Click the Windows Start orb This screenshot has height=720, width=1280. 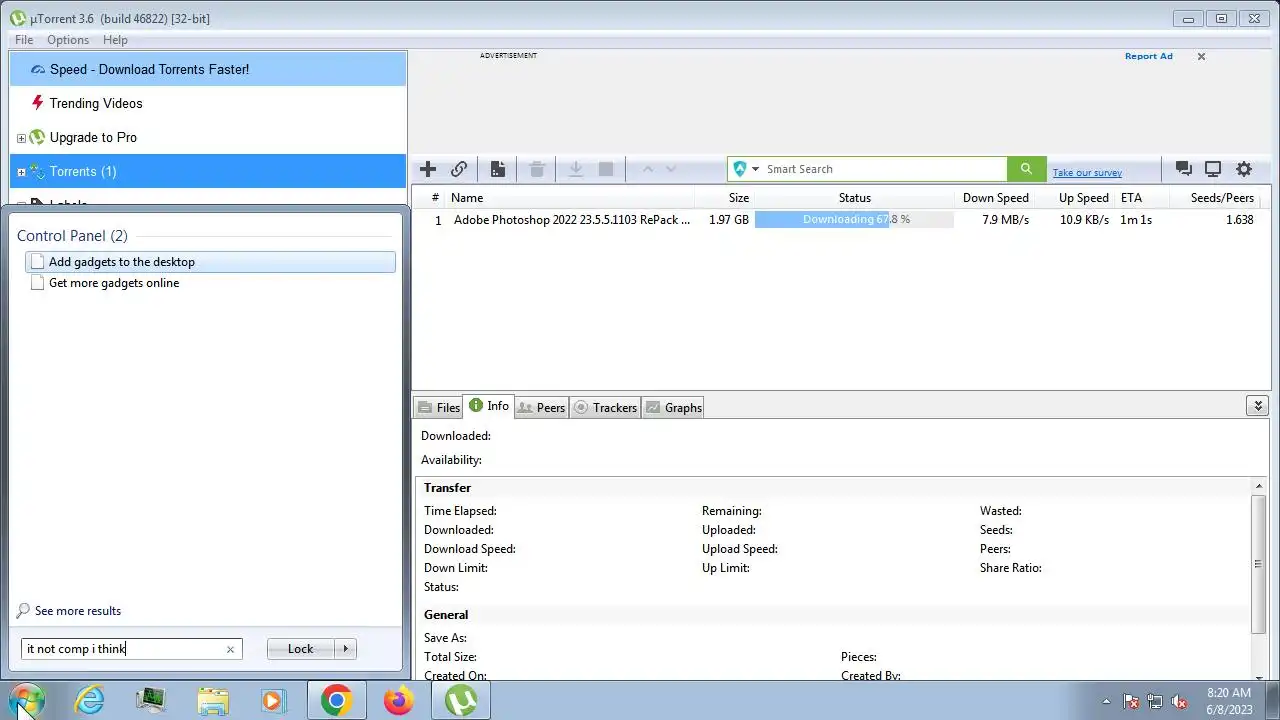(x=27, y=700)
